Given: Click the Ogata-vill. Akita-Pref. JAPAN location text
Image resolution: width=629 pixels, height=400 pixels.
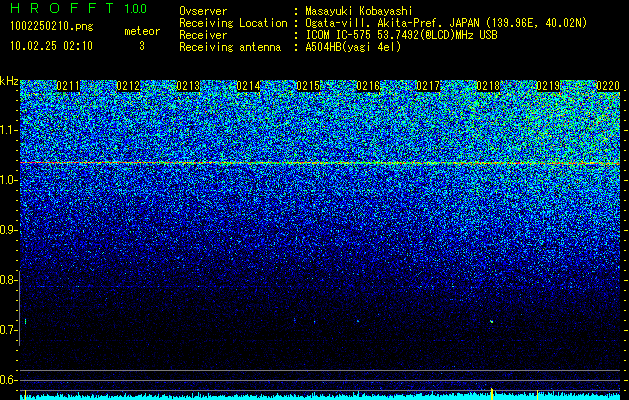Looking at the screenshot, I should pos(446,23).
